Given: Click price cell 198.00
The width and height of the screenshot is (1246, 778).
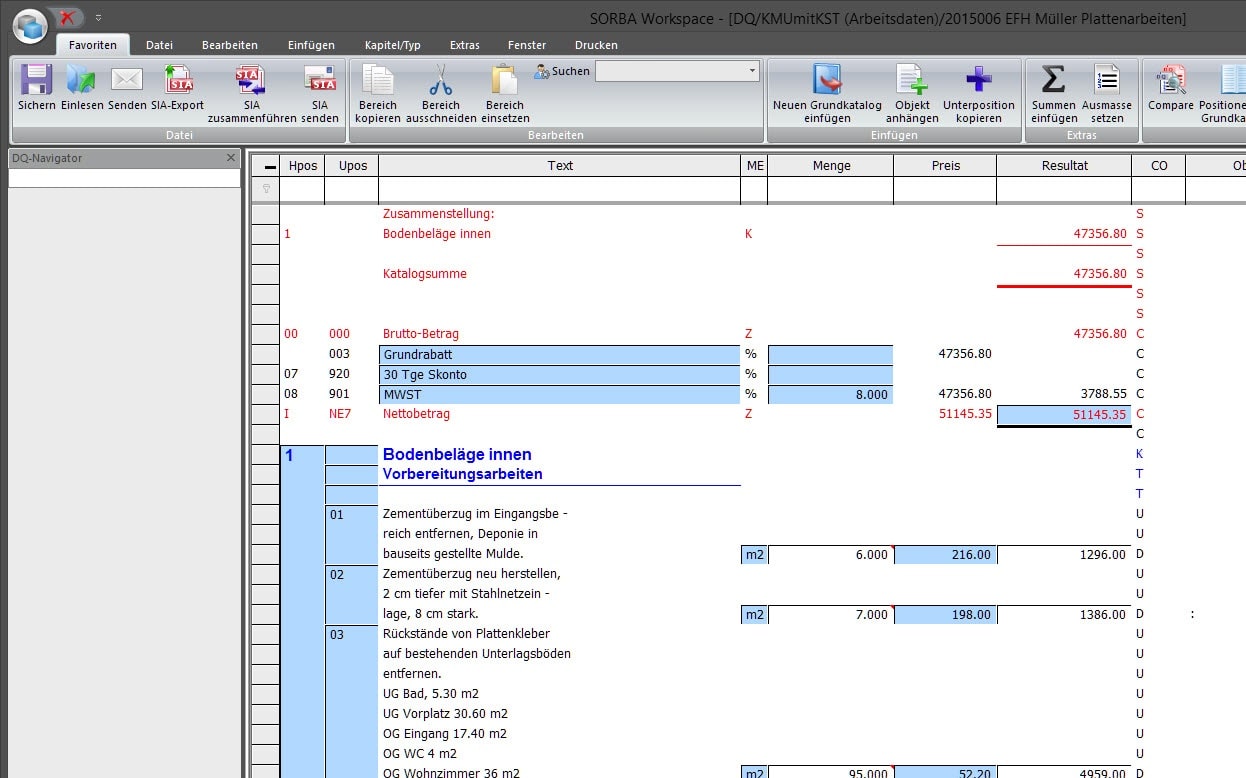Looking at the screenshot, I should click(945, 614).
